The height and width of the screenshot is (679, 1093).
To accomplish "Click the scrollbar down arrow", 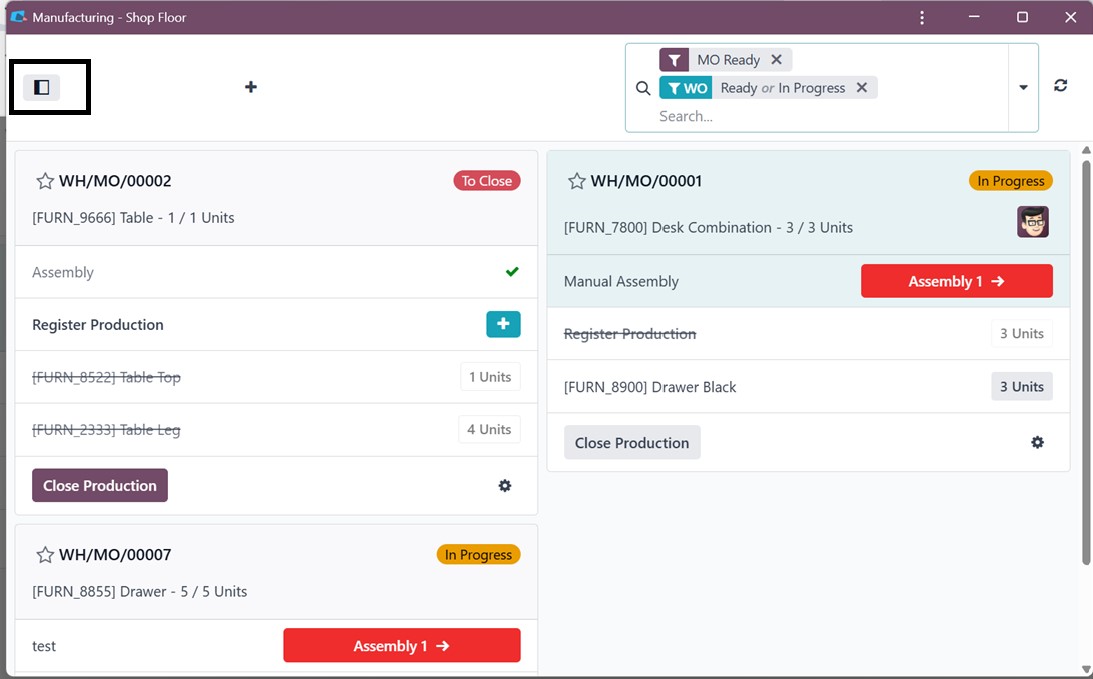I will [x=1086, y=670].
